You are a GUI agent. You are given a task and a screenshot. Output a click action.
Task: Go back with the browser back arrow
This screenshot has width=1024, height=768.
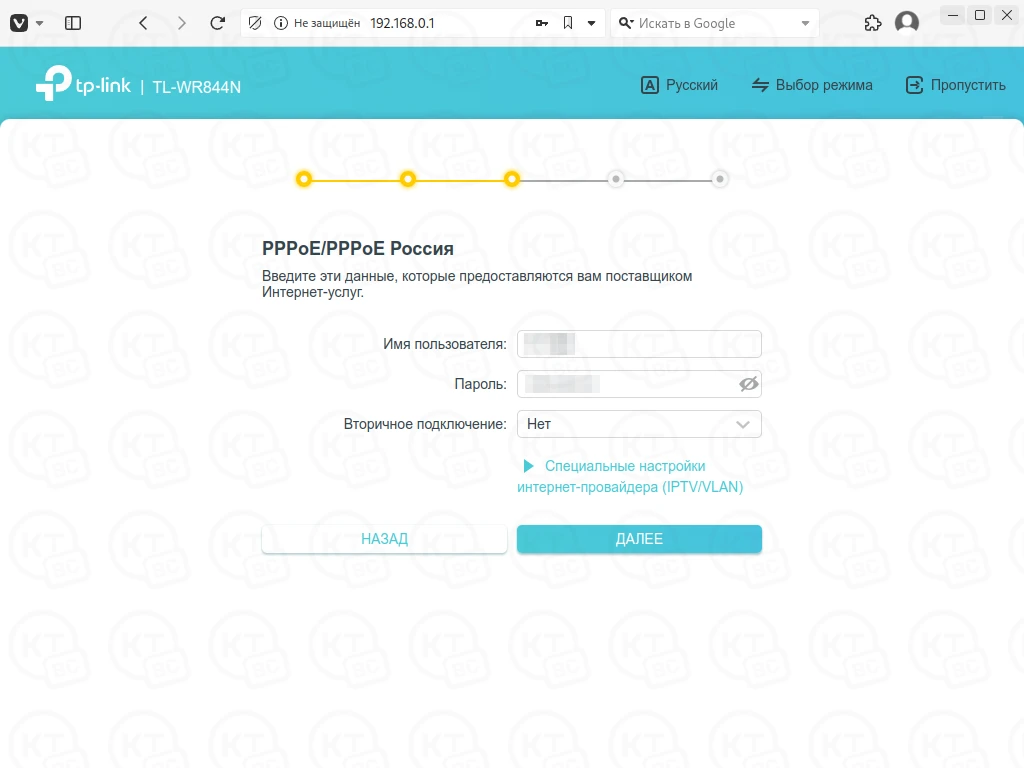click(143, 24)
